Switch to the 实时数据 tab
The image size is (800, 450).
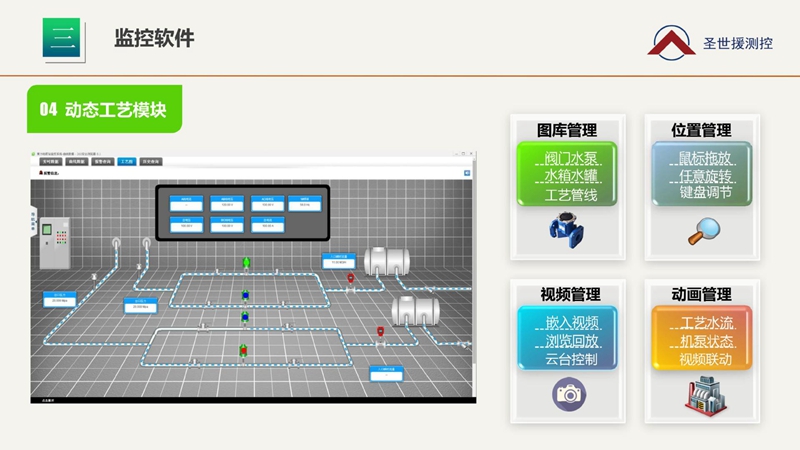coord(51,161)
